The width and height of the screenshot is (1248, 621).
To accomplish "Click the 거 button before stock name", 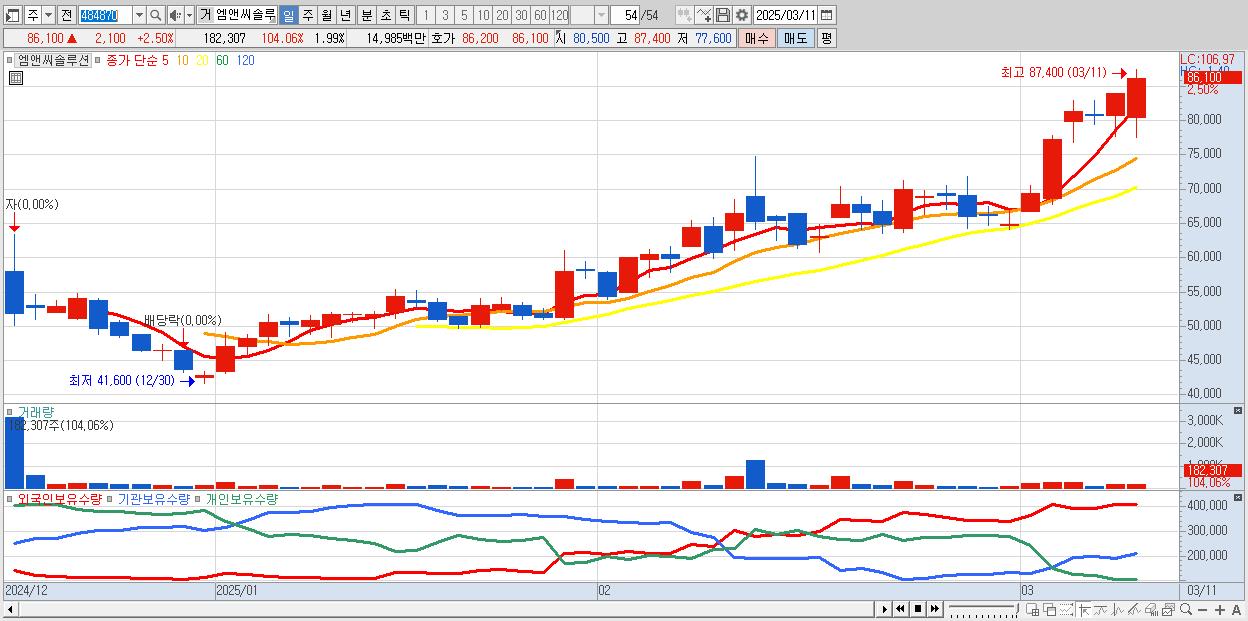I will (x=205, y=15).
